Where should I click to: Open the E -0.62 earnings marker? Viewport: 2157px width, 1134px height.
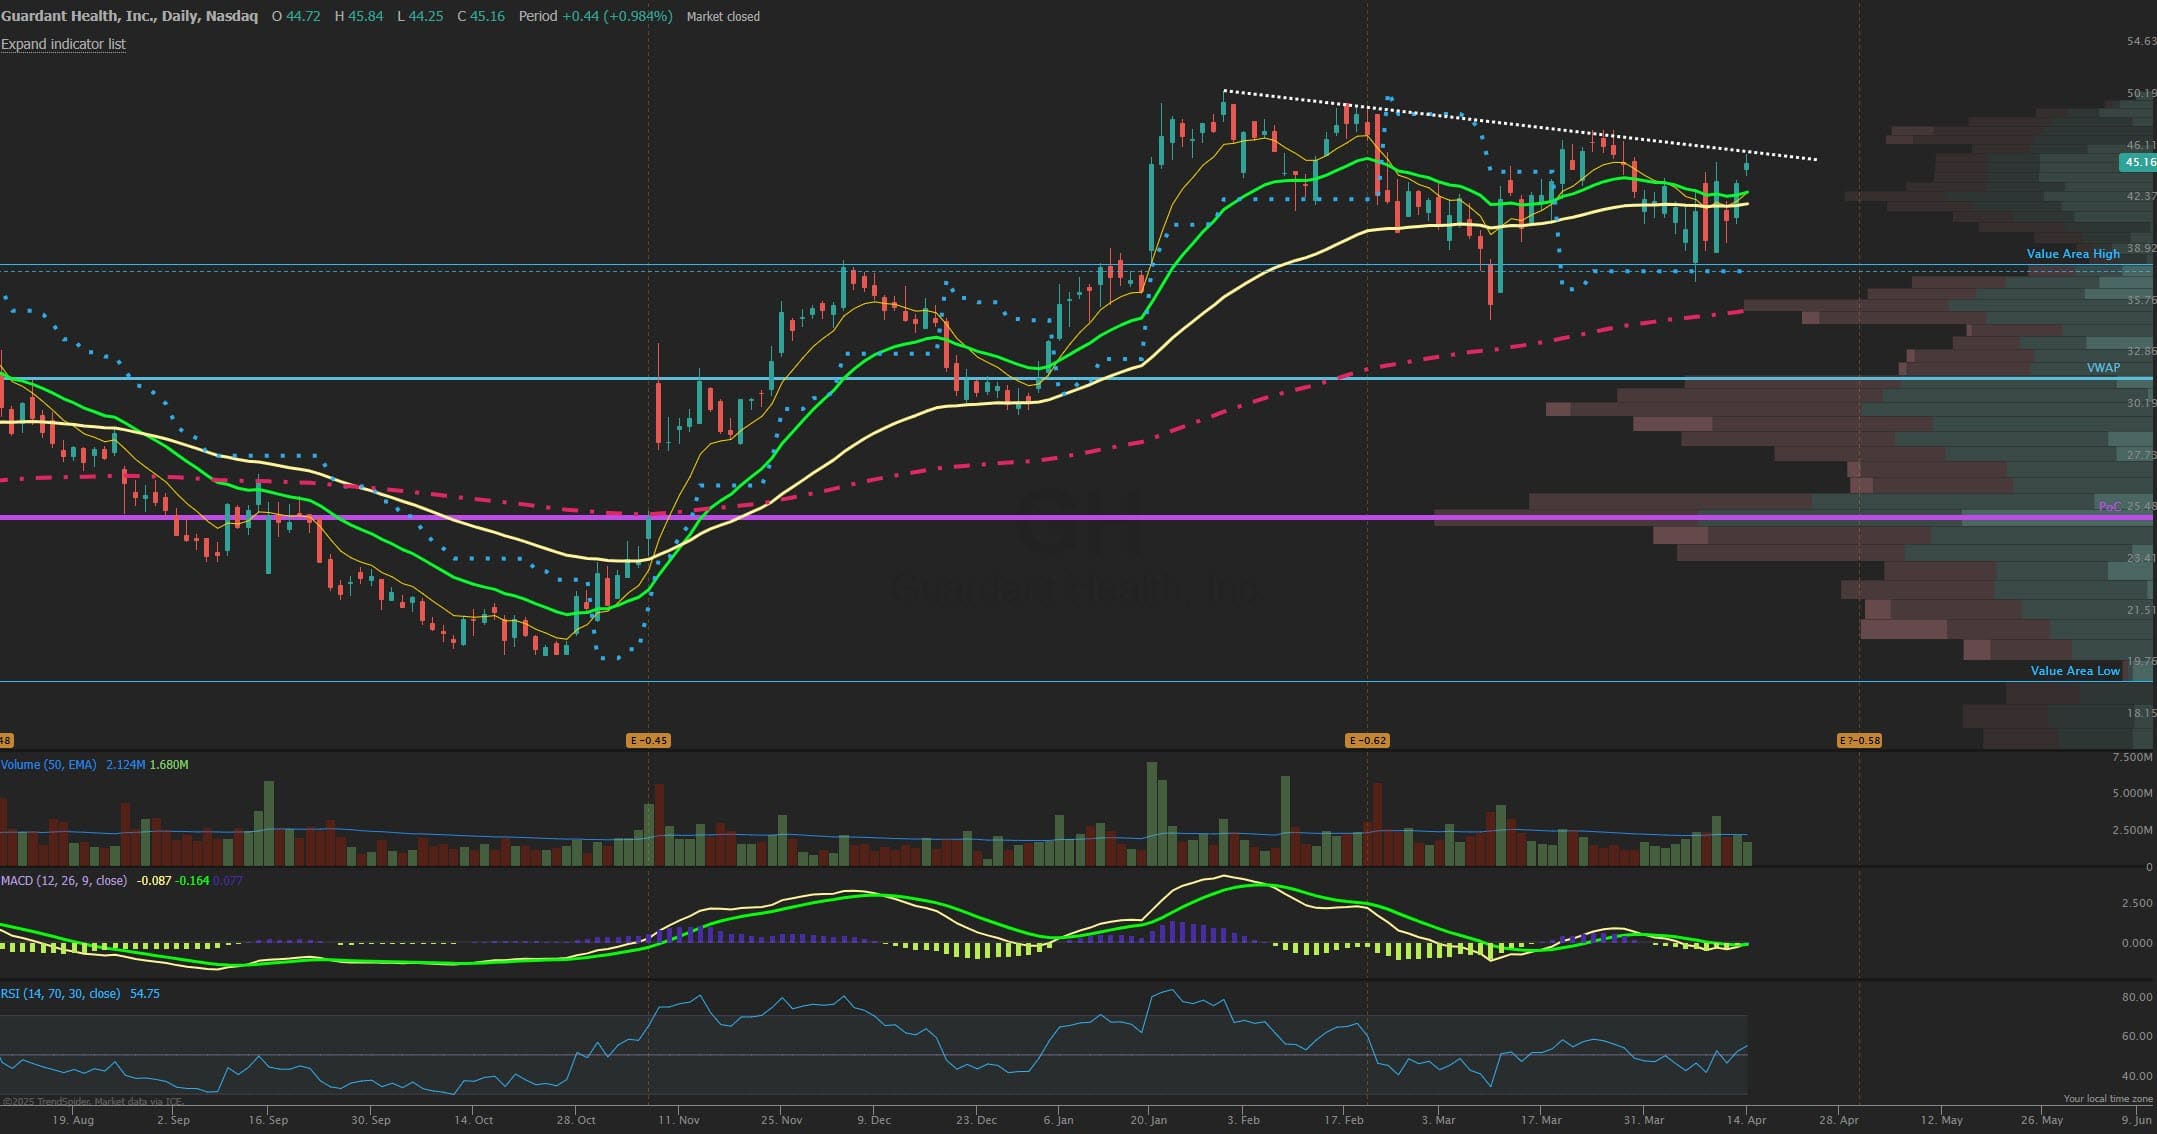point(1367,741)
